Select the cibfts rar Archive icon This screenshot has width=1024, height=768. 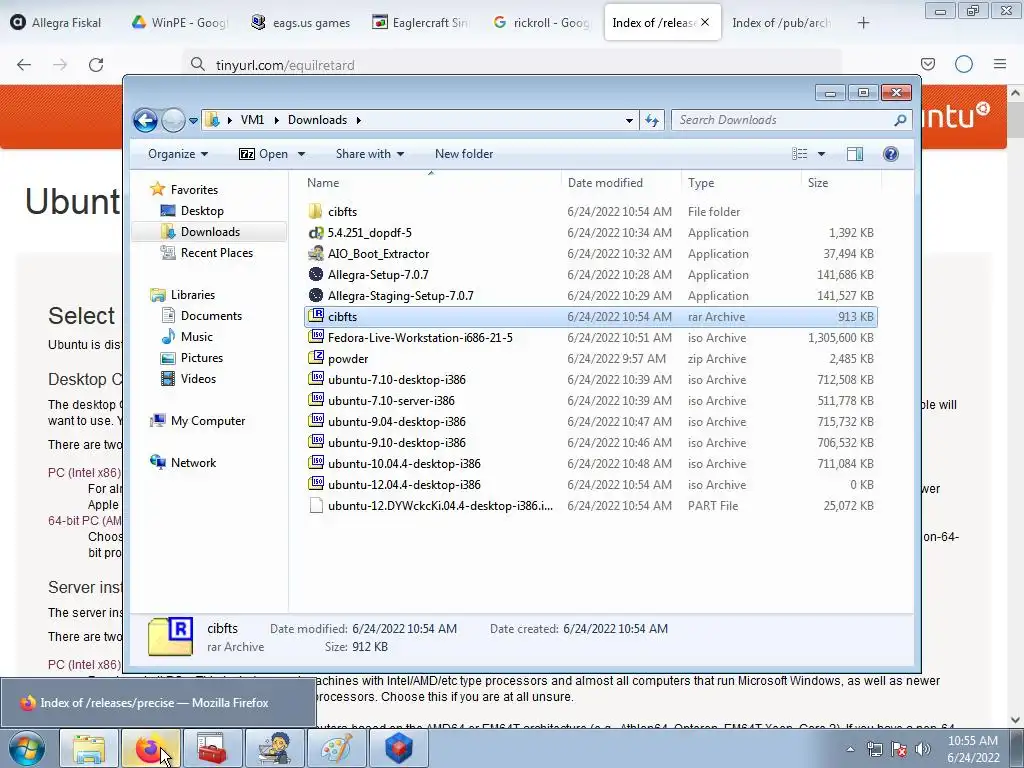point(315,316)
